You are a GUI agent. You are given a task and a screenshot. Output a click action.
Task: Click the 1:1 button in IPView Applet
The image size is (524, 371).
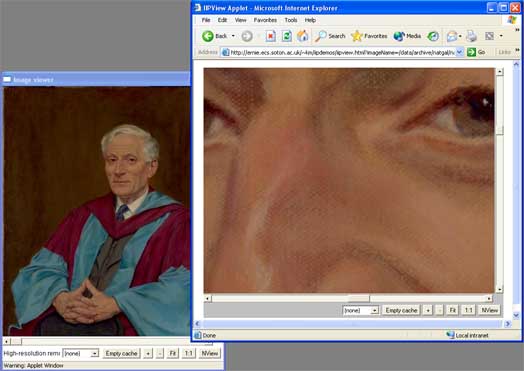click(x=469, y=311)
